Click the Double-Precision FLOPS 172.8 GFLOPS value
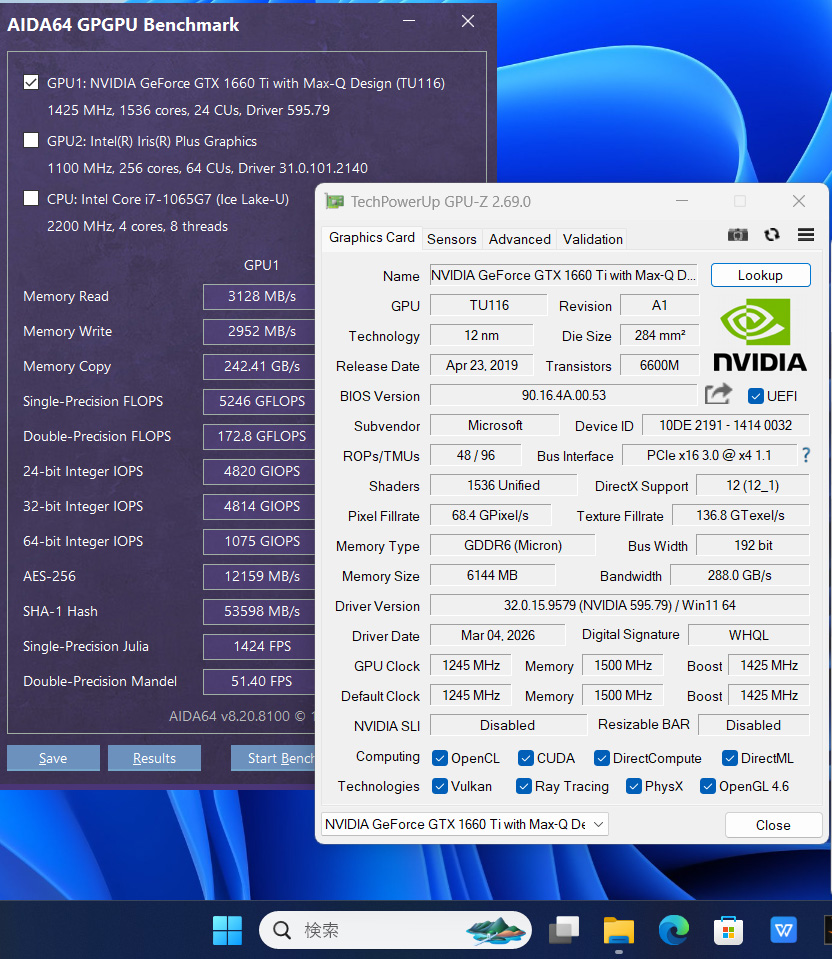 coord(259,436)
